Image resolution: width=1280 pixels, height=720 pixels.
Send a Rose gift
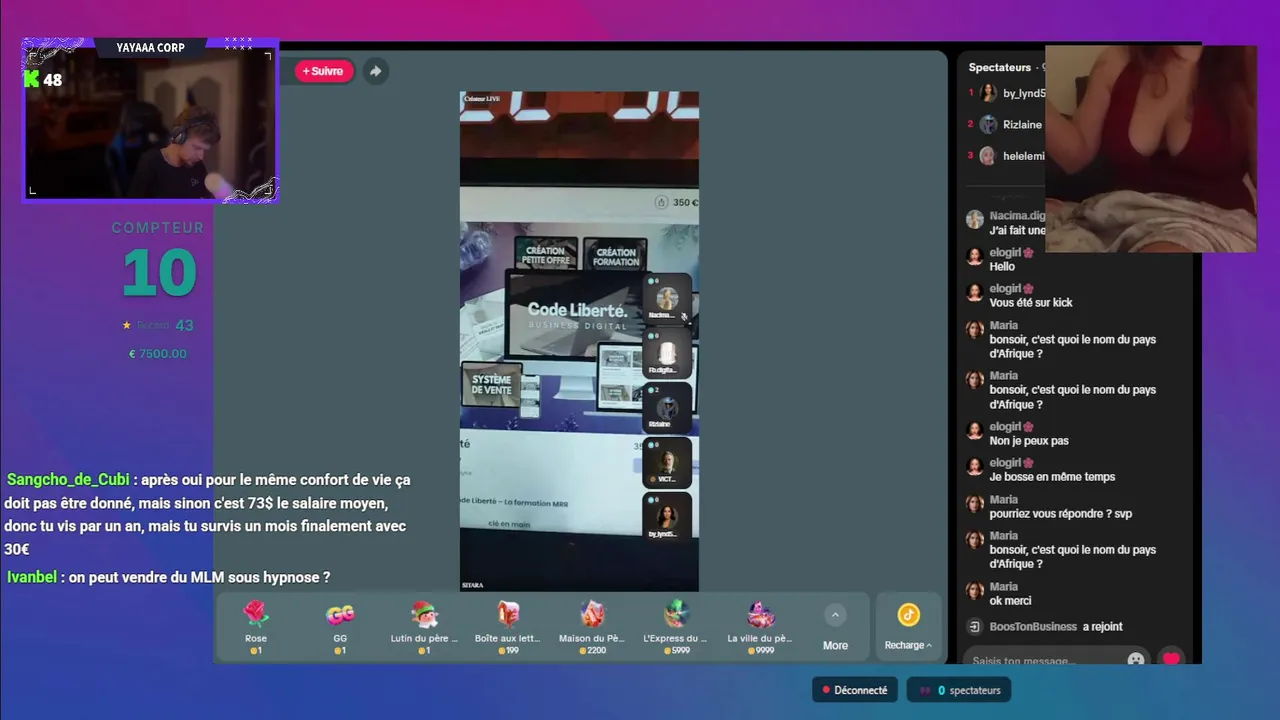click(256, 627)
